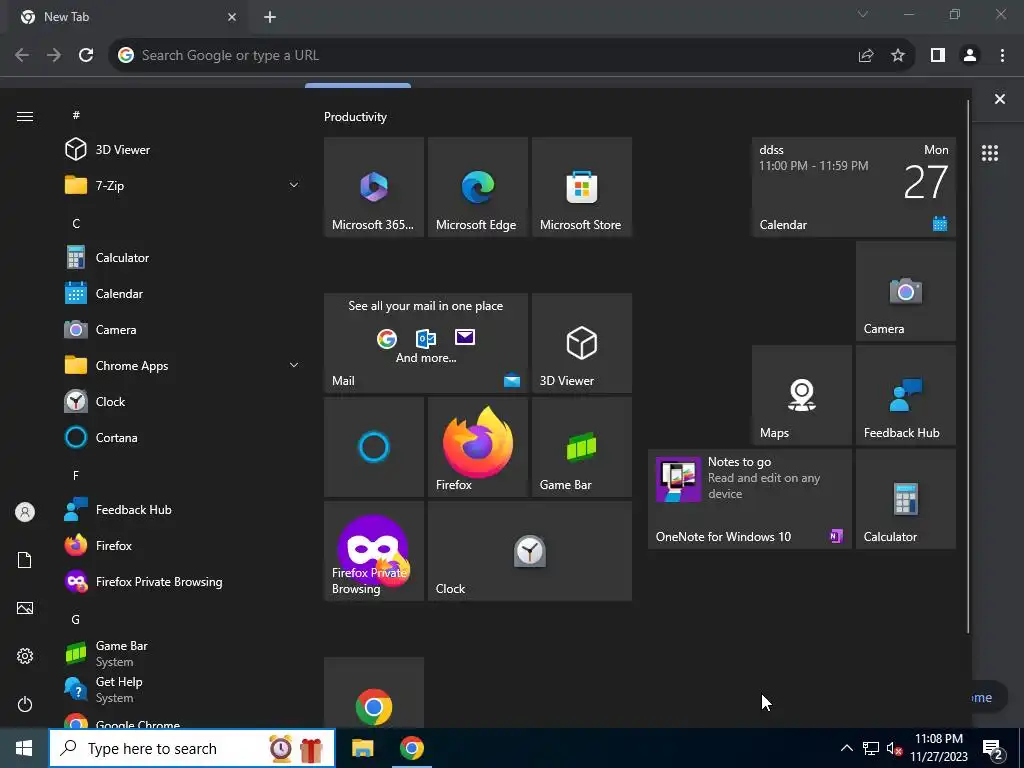Open the Firefox Private Browsing tile
Screen dimensions: 1024x768
pyautogui.click(x=374, y=551)
